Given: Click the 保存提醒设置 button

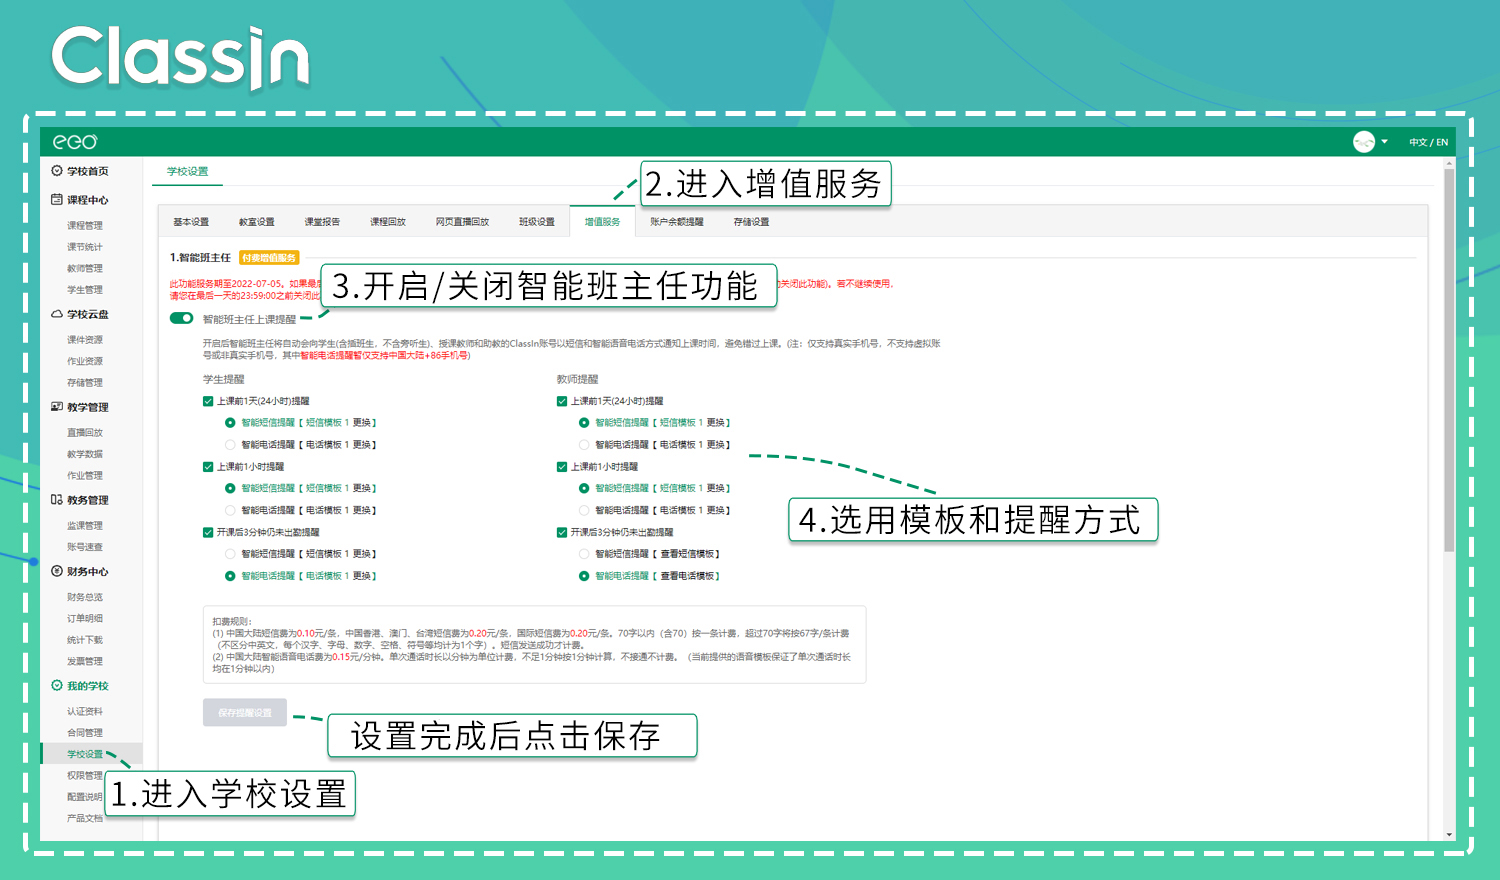Looking at the screenshot, I should pyautogui.click(x=245, y=712).
